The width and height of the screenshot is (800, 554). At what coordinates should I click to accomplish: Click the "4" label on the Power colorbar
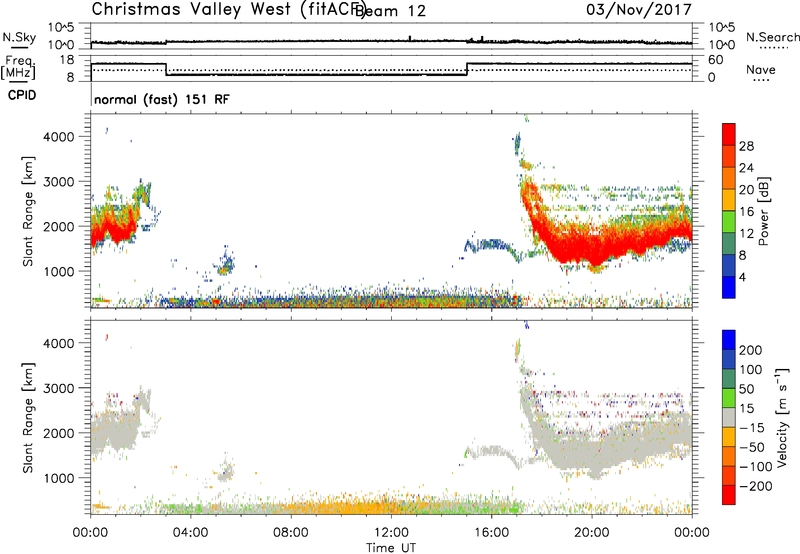[x=742, y=277]
